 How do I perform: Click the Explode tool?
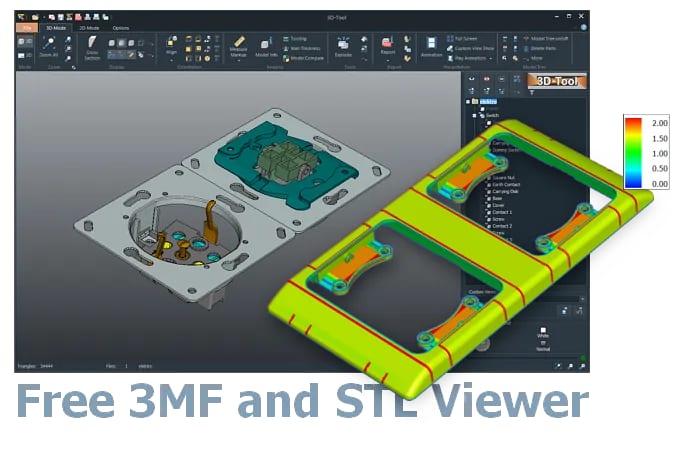[343, 47]
